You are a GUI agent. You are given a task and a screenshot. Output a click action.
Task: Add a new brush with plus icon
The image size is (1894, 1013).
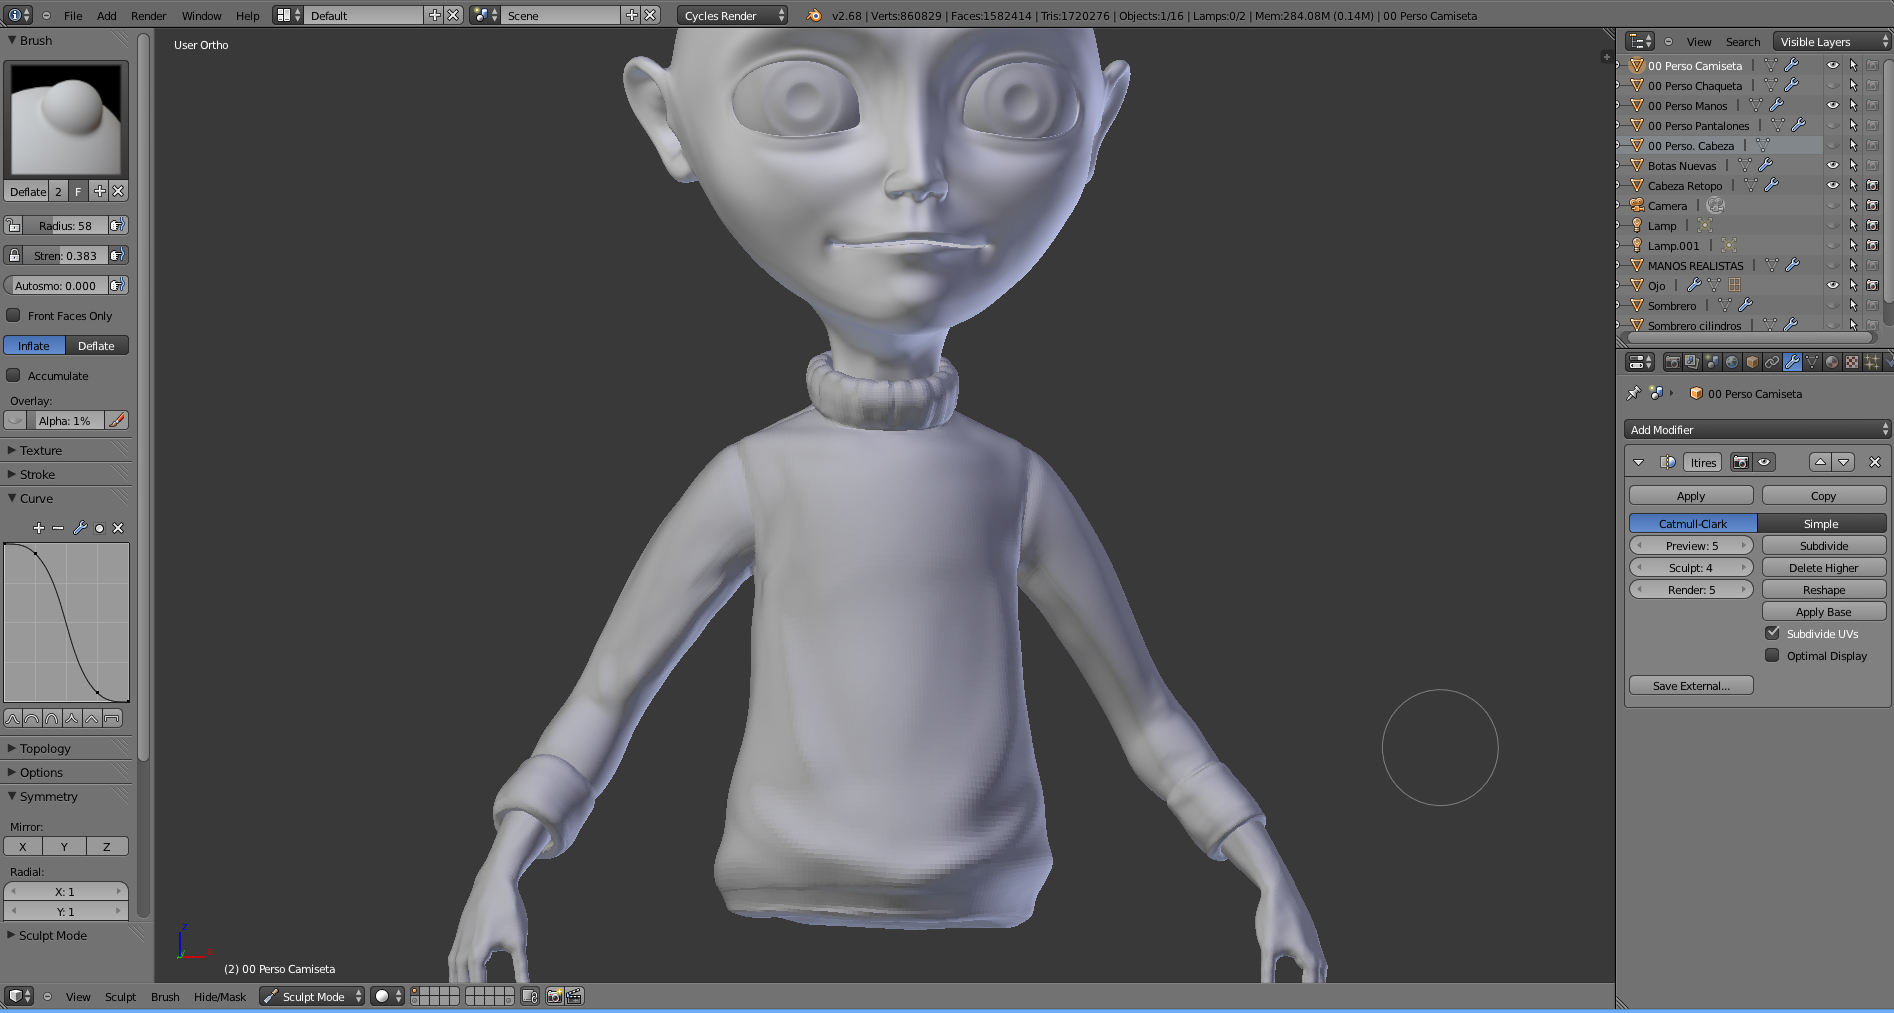point(99,191)
